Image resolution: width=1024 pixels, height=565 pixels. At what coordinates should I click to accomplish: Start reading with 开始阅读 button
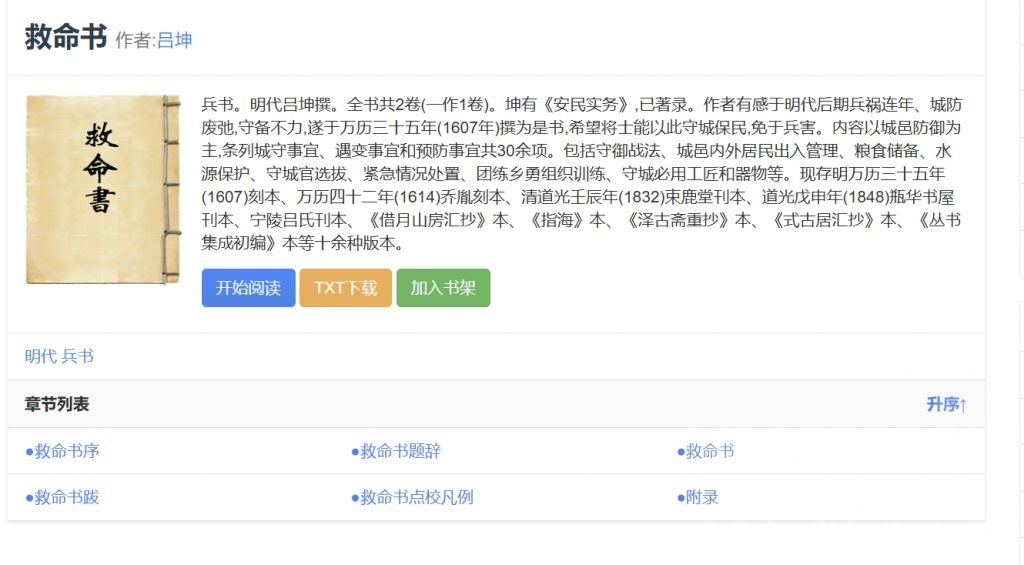point(248,287)
